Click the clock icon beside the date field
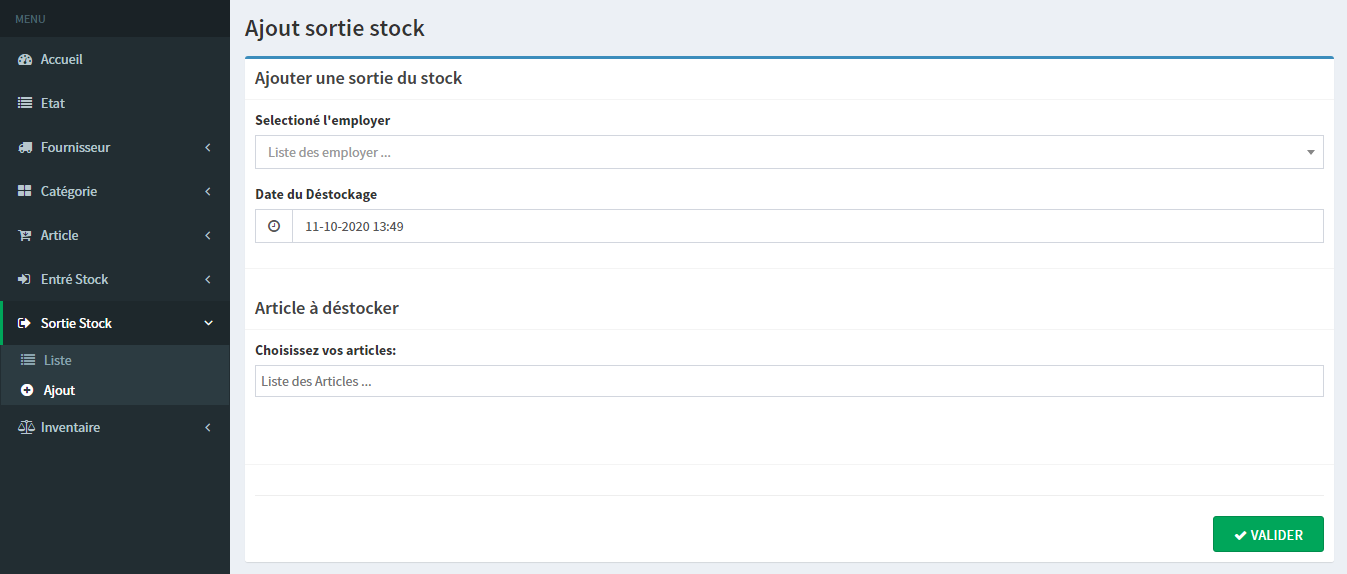This screenshot has height=574, width=1347. point(274,227)
